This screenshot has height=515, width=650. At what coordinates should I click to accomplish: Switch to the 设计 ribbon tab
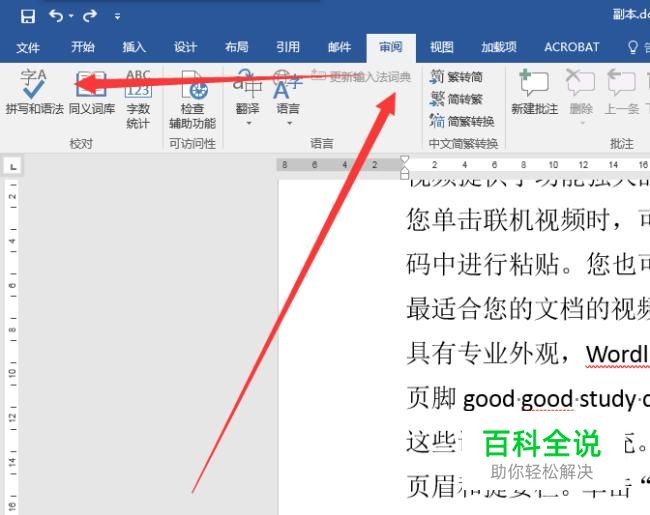(185, 47)
